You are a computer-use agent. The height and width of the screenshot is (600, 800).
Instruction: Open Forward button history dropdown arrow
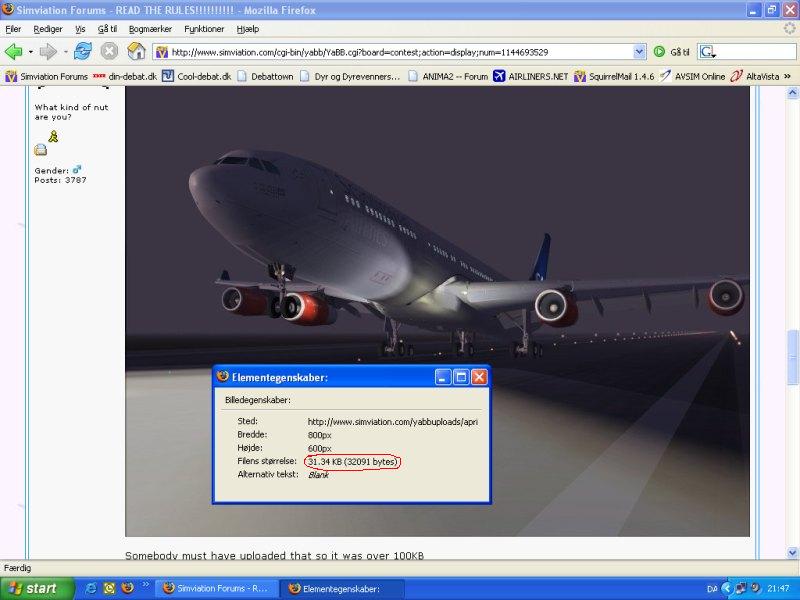pos(65,52)
